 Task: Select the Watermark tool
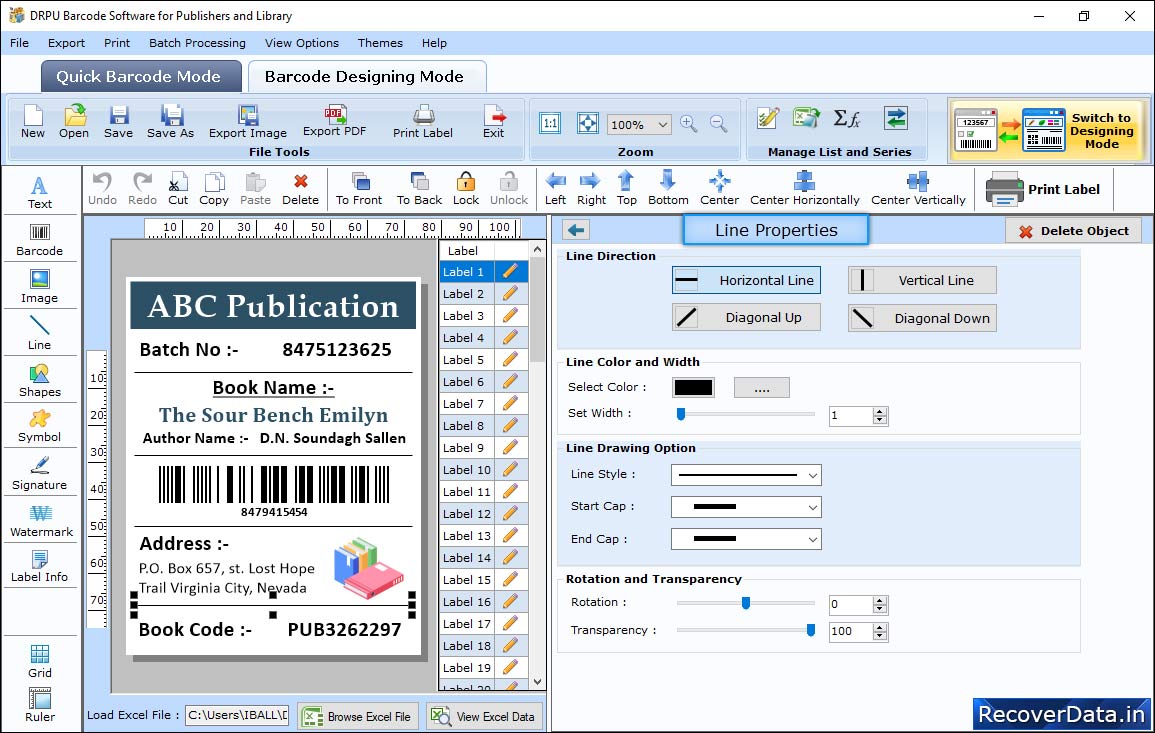[x=41, y=521]
